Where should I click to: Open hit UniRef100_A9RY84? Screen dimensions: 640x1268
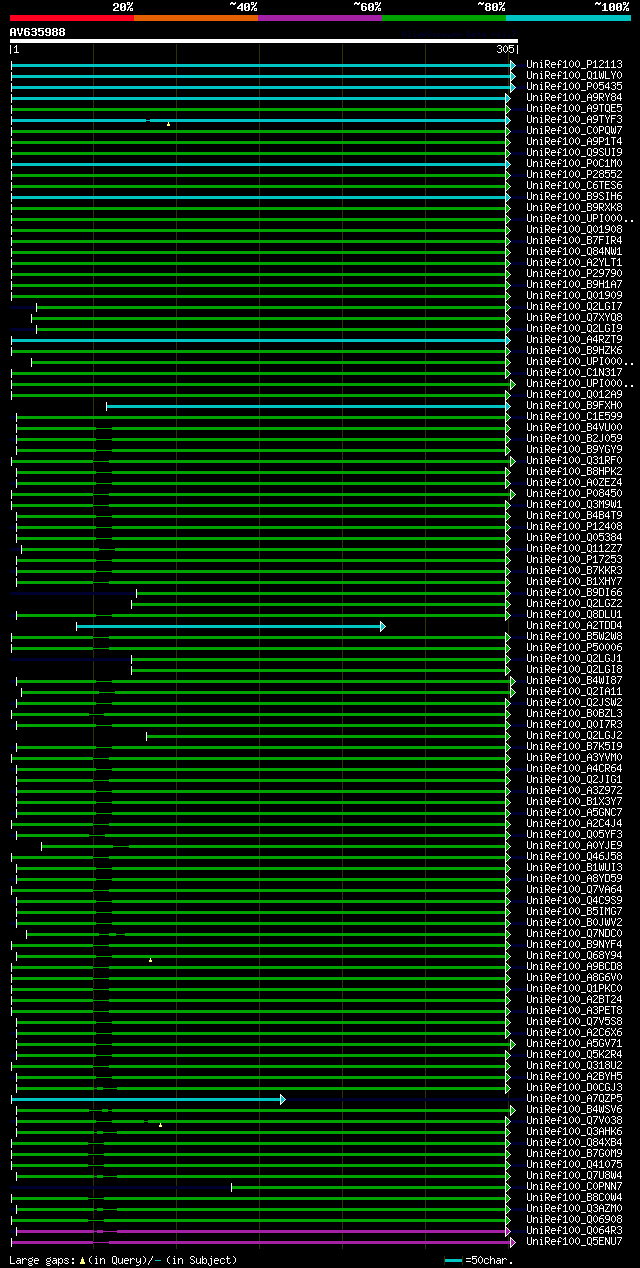[574, 97]
